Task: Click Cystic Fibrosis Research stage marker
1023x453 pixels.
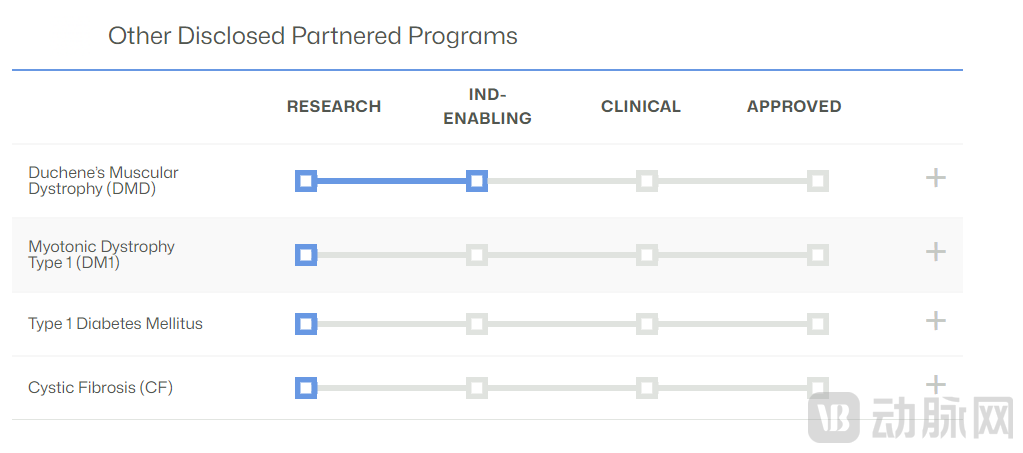Action: coord(306,388)
